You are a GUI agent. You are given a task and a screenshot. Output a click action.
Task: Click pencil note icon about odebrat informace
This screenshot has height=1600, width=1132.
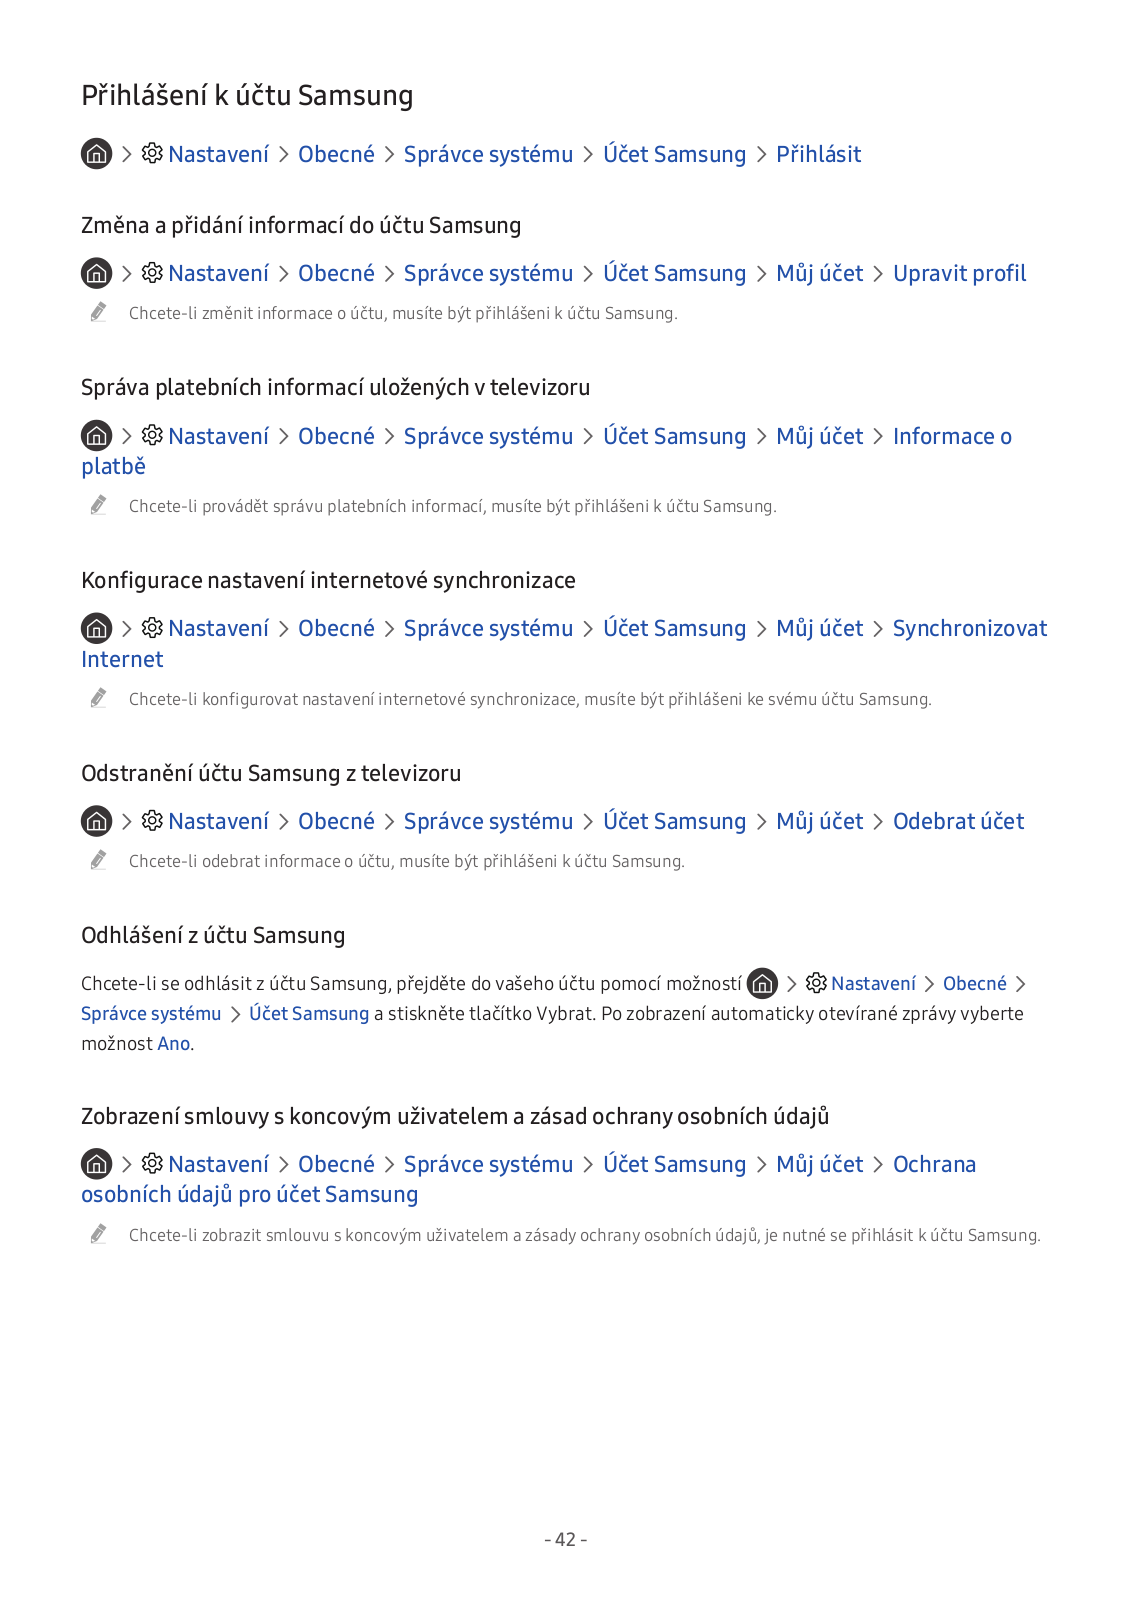click(x=98, y=860)
